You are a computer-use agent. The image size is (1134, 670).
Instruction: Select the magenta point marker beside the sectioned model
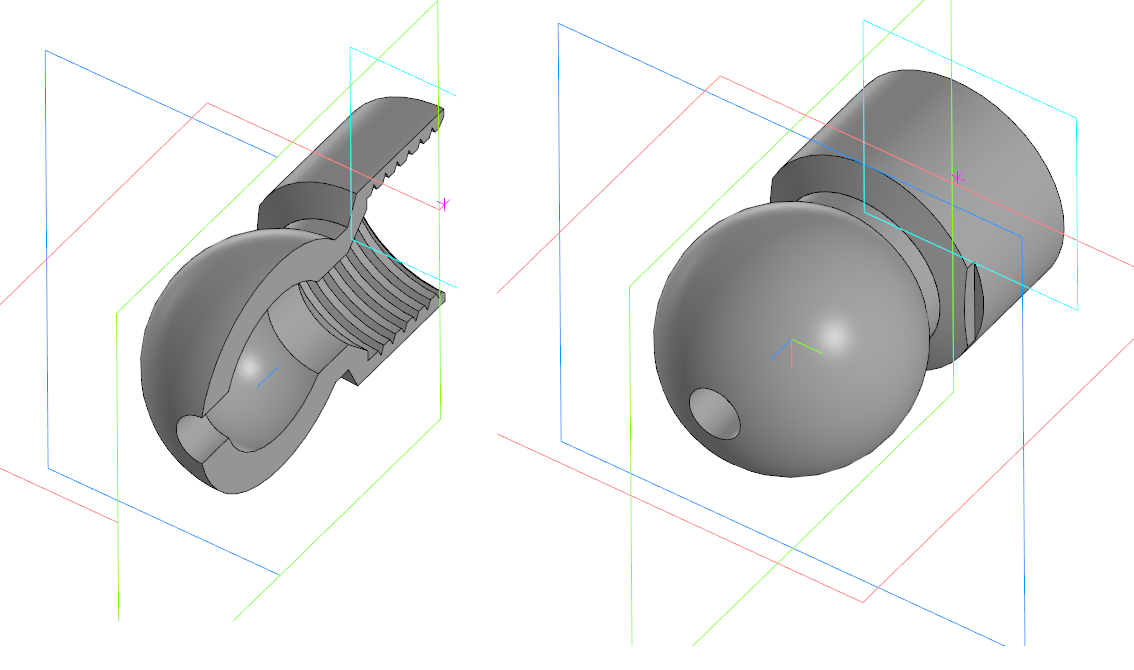443,204
